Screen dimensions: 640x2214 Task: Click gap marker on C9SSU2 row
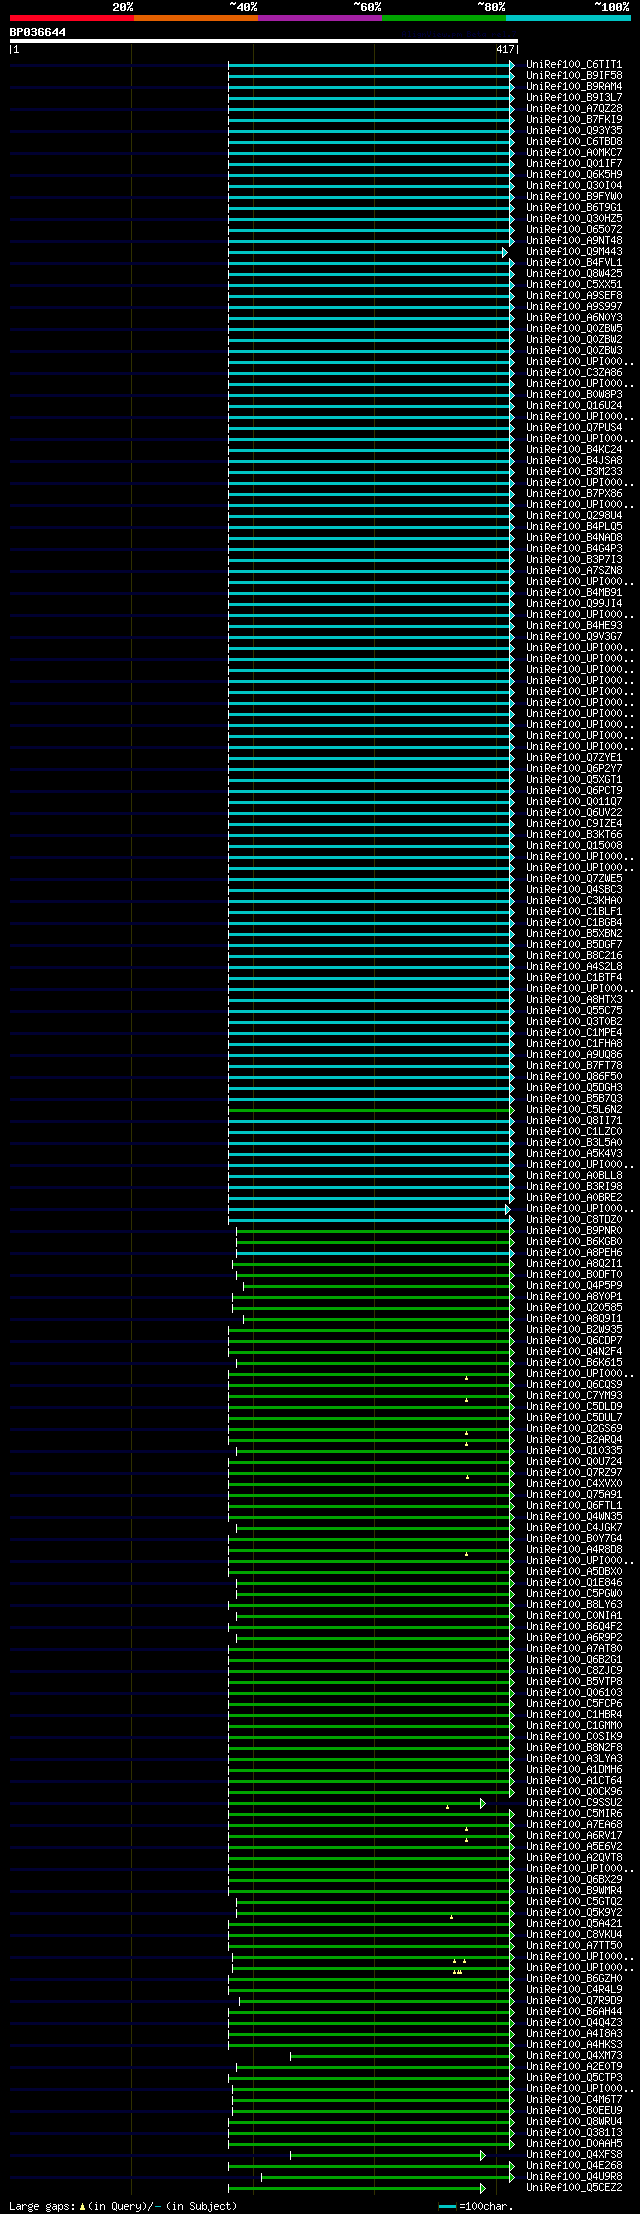[447, 1807]
